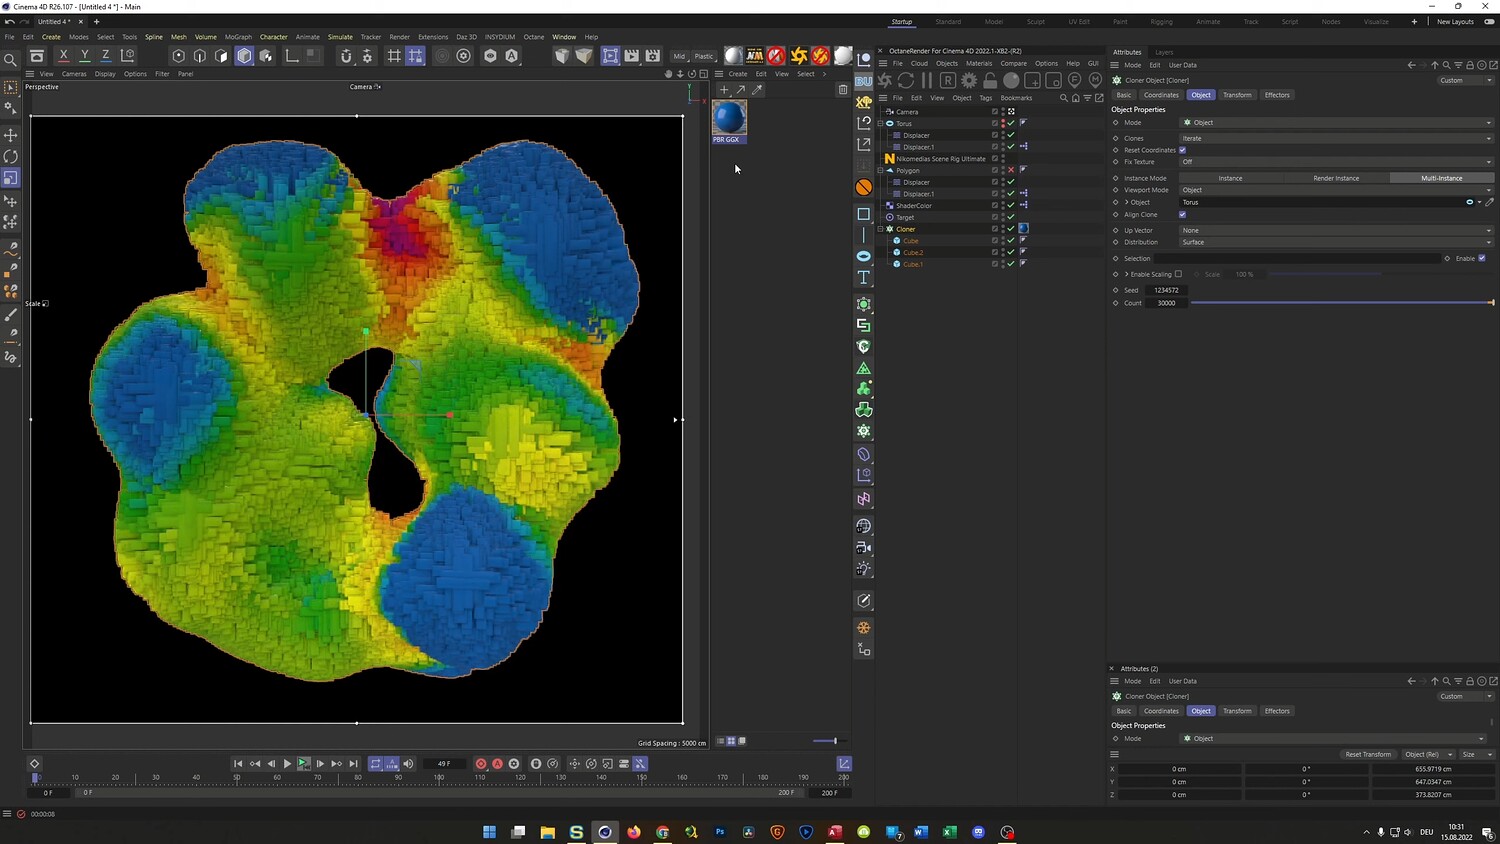Image resolution: width=1500 pixels, height=844 pixels.
Task: Click the Record Active Objects keyframe button
Action: pyautogui.click(x=481, y=764)
